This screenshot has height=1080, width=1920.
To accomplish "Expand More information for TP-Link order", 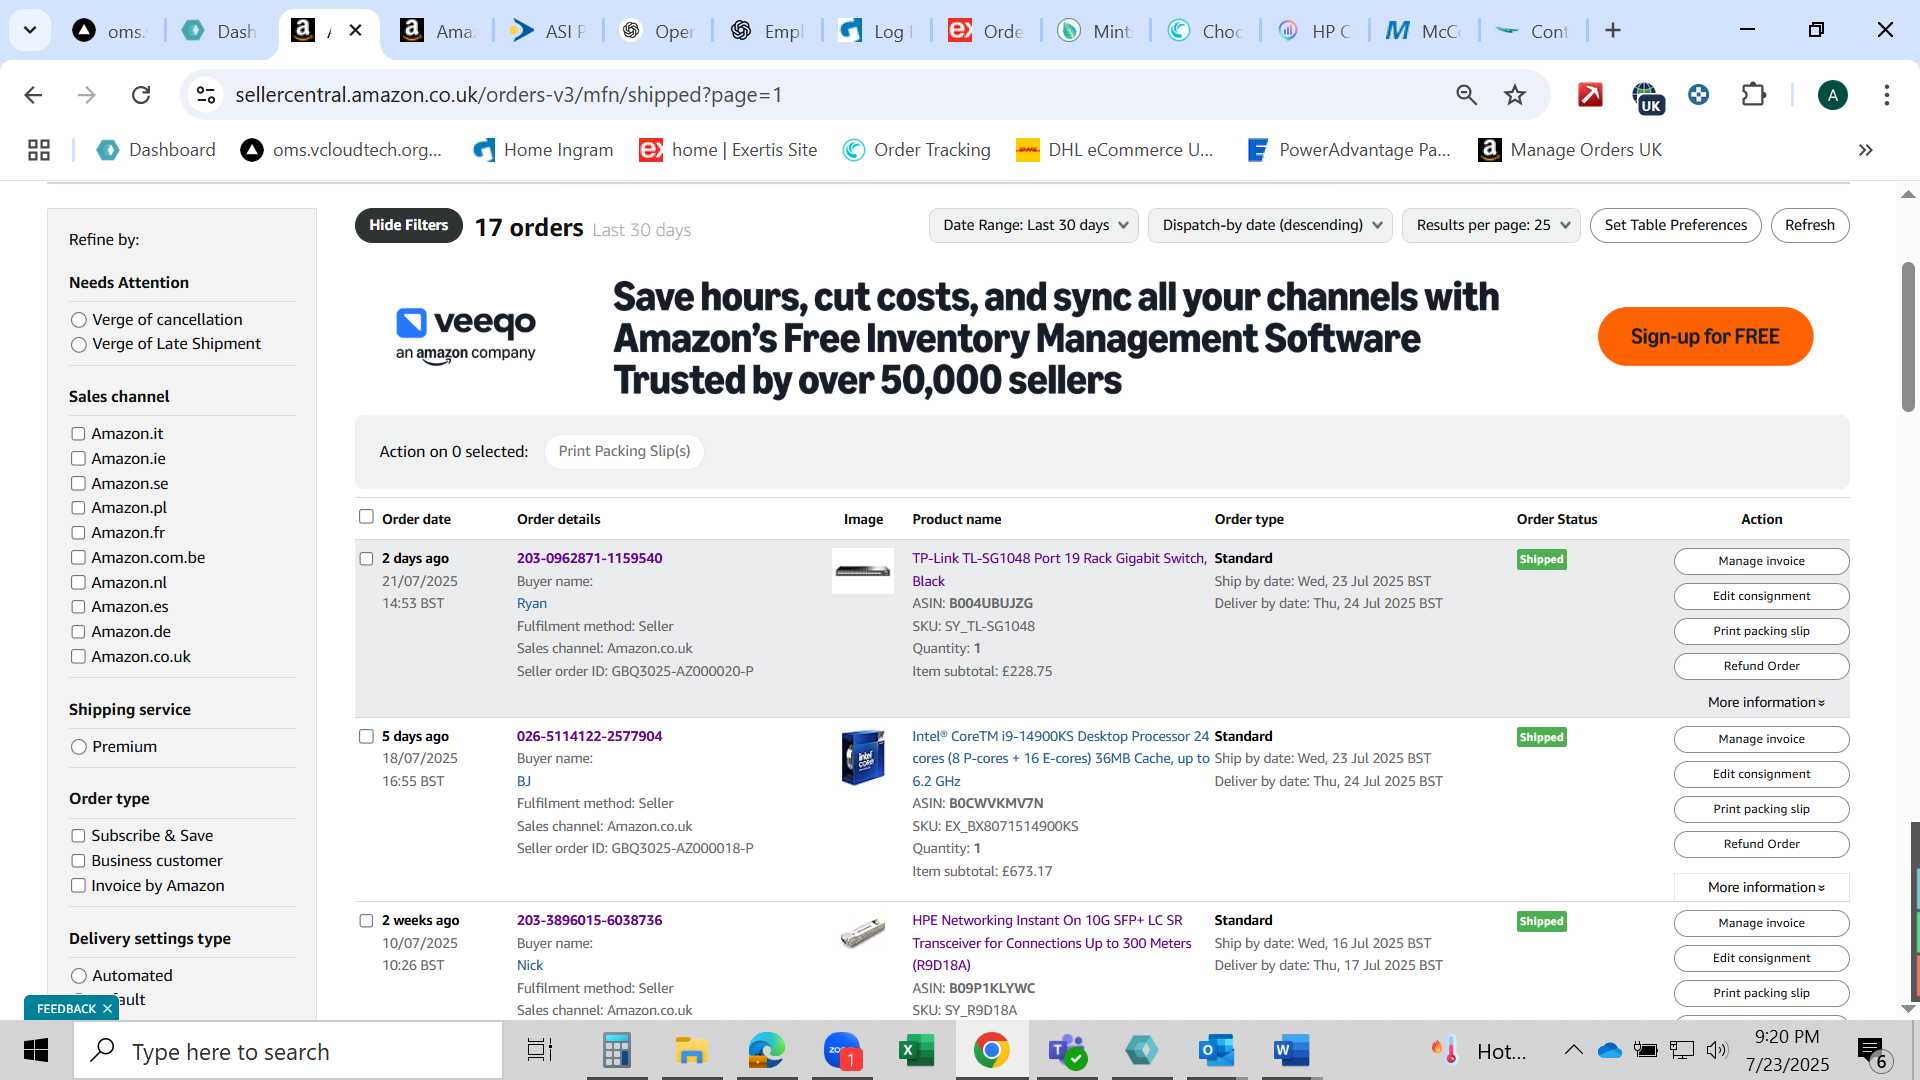I will 1765,702.
